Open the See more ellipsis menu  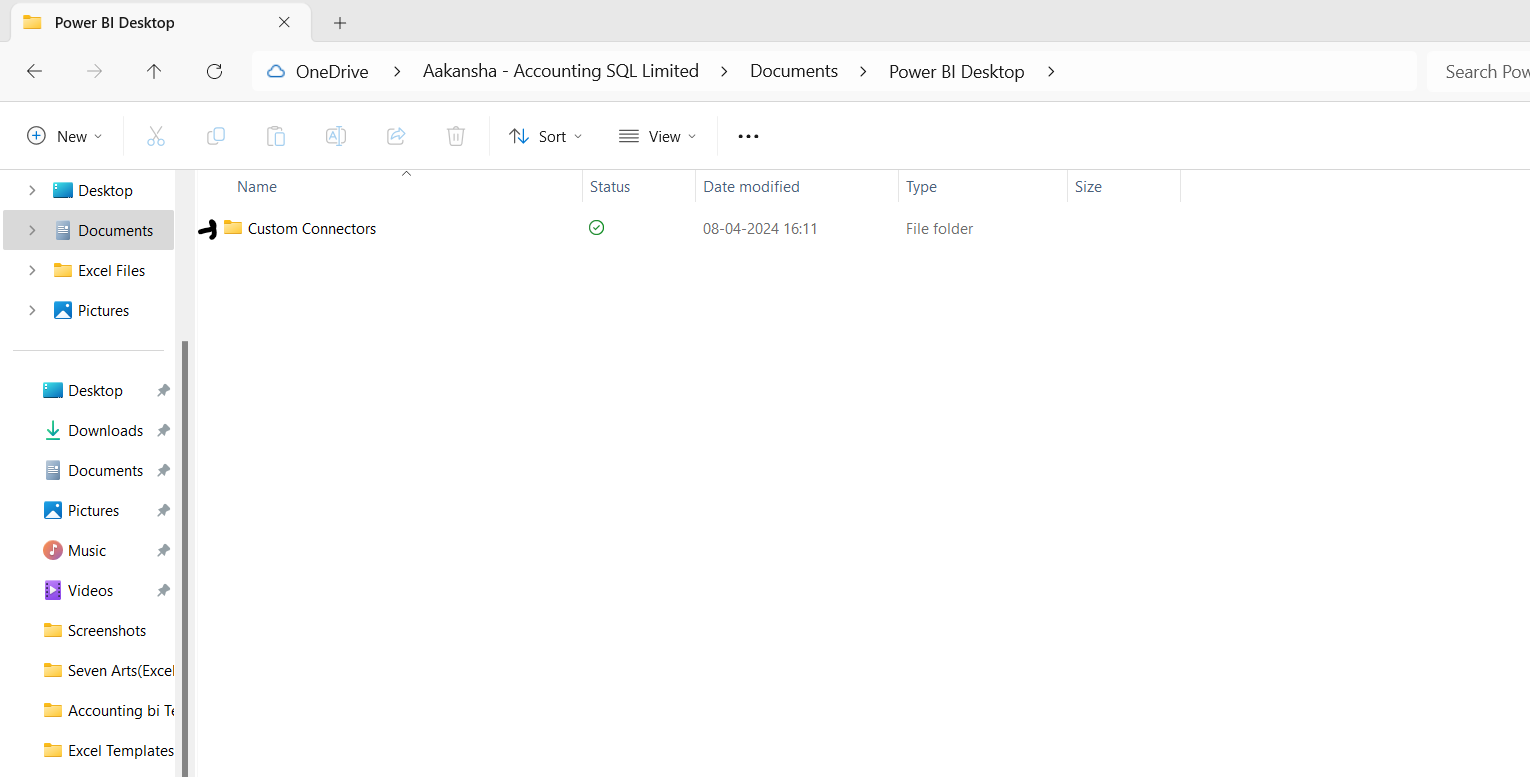point(748,136)
